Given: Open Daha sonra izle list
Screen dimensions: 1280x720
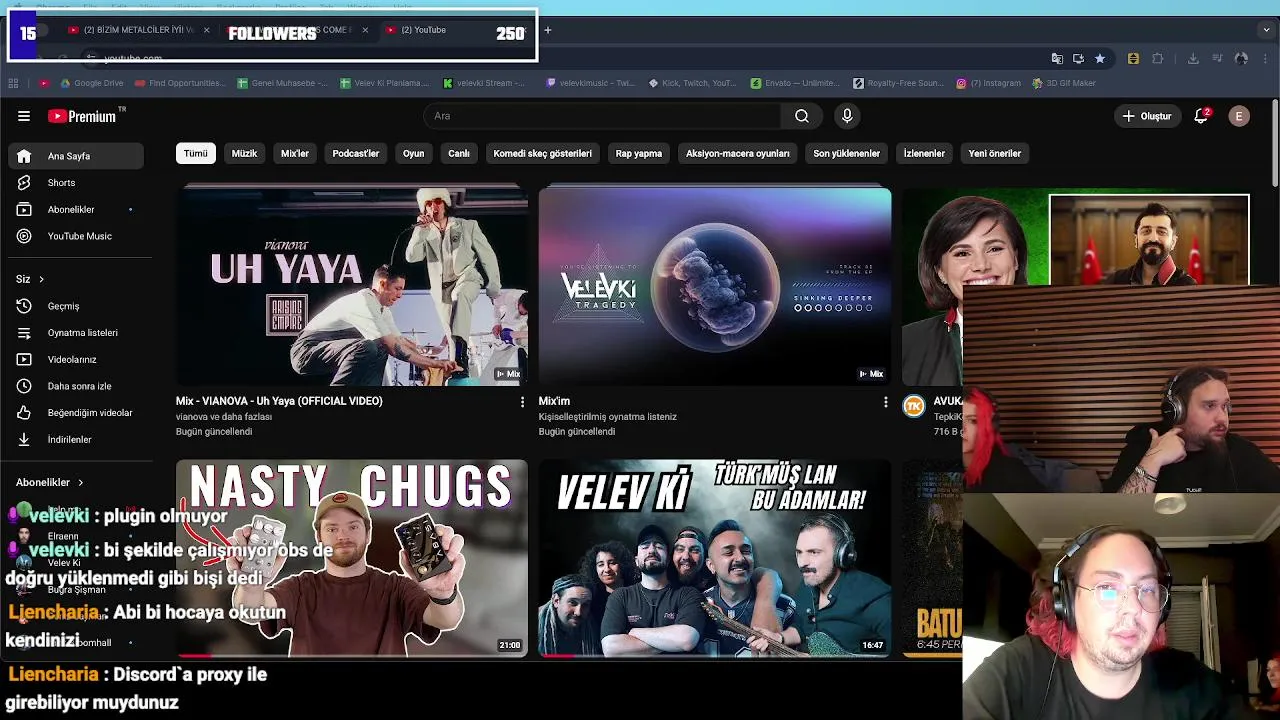Looking at the screenshot, I should pyautogui.click(x=76, y=386).
